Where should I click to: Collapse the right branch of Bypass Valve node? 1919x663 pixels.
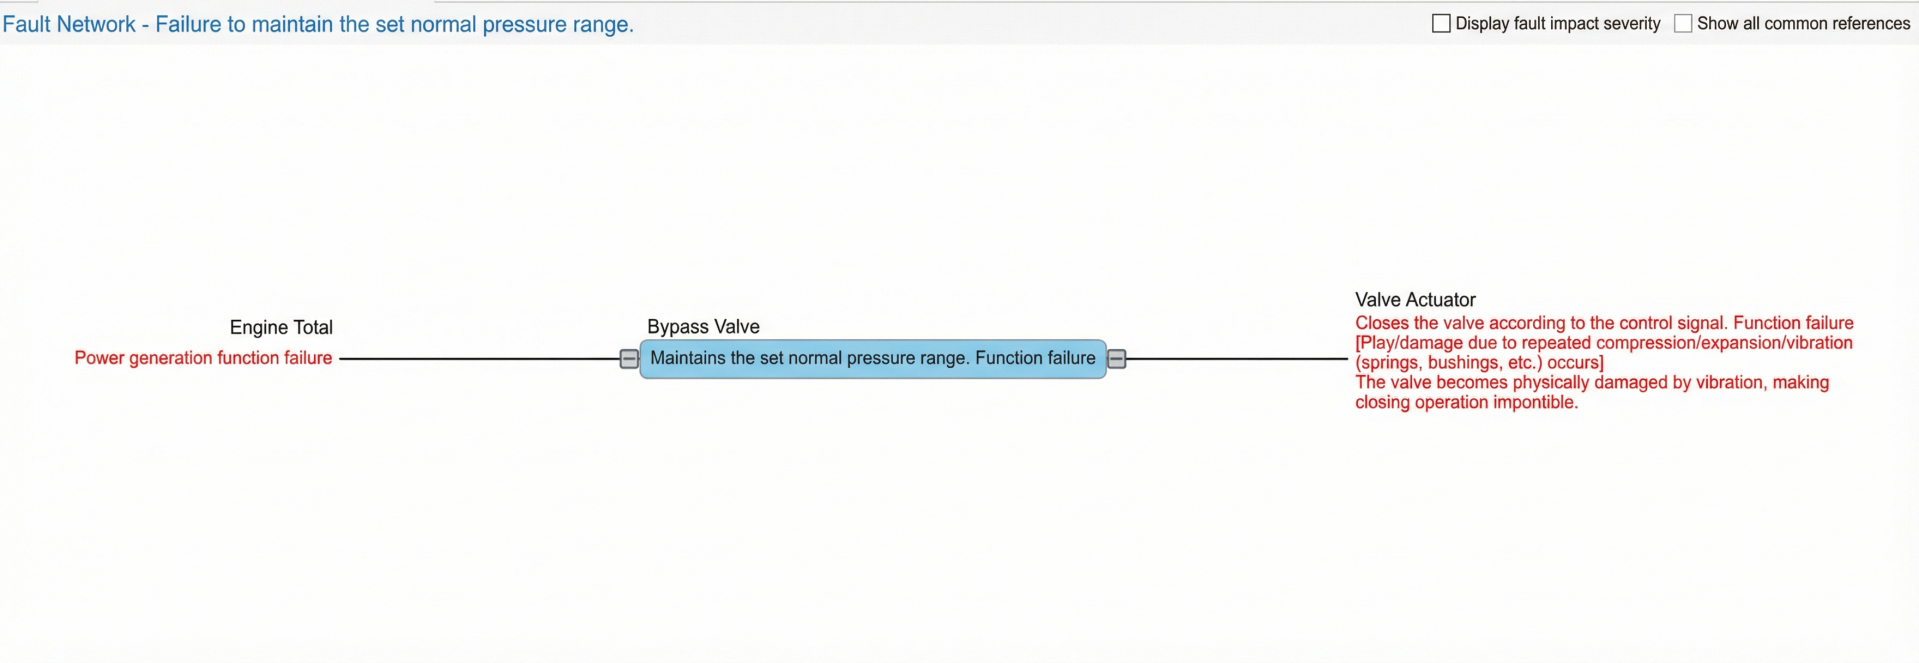[x=1117, y=359]
